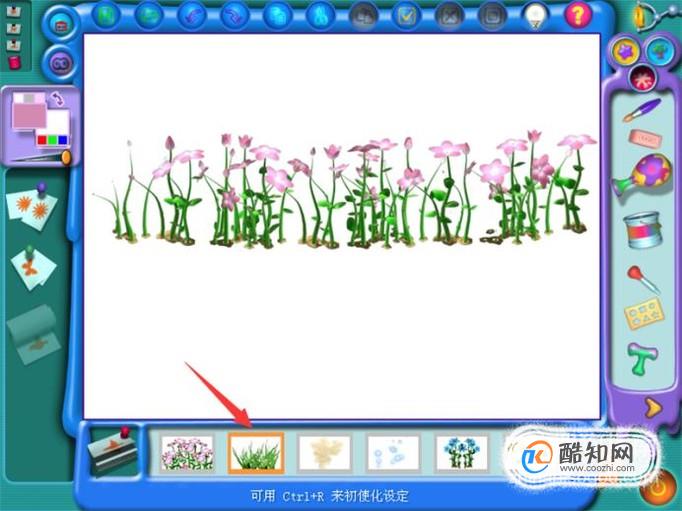Open the rolled paper mode icon
682x511 pixels.
click(x=34, y=334)
